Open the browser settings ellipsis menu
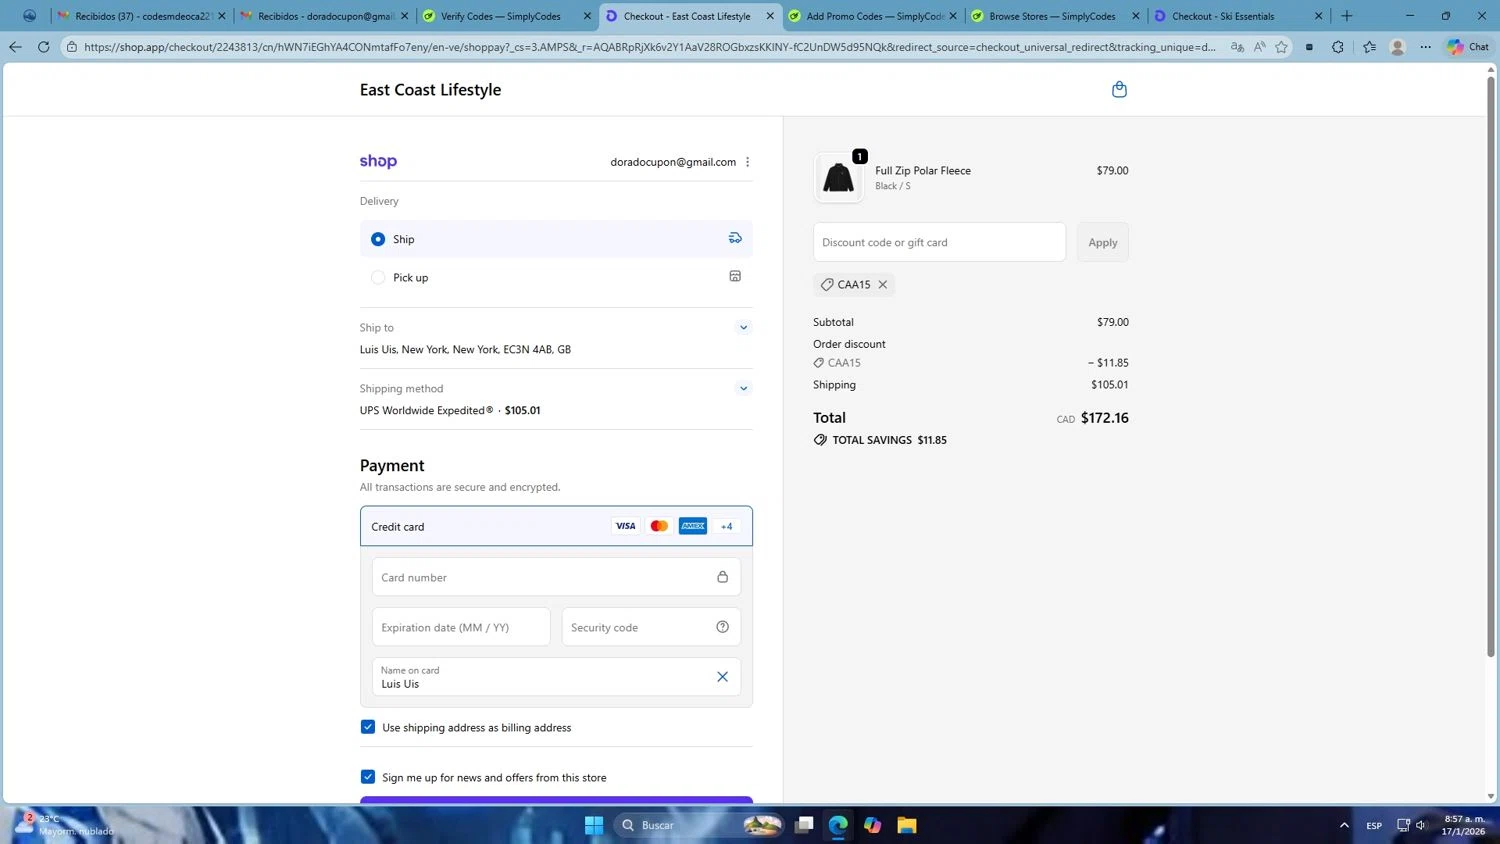 pos(1426,47)
